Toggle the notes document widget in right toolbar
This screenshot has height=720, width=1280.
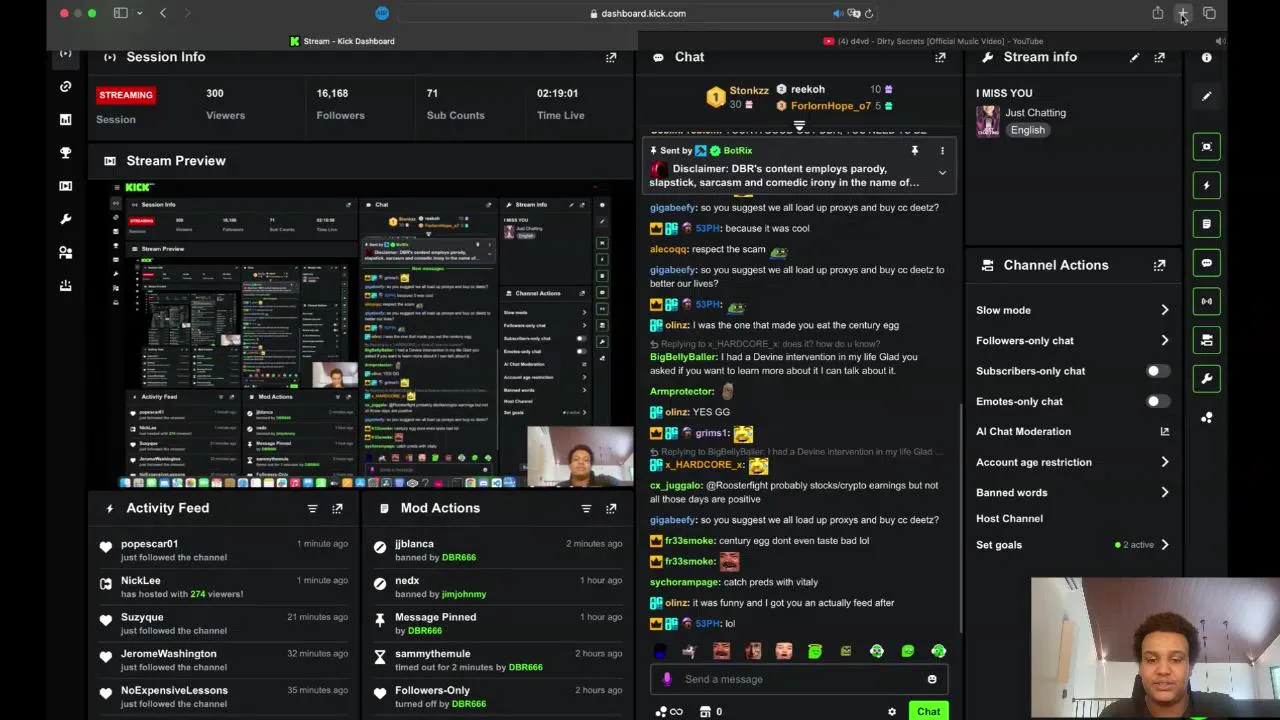coord(1207,224)
